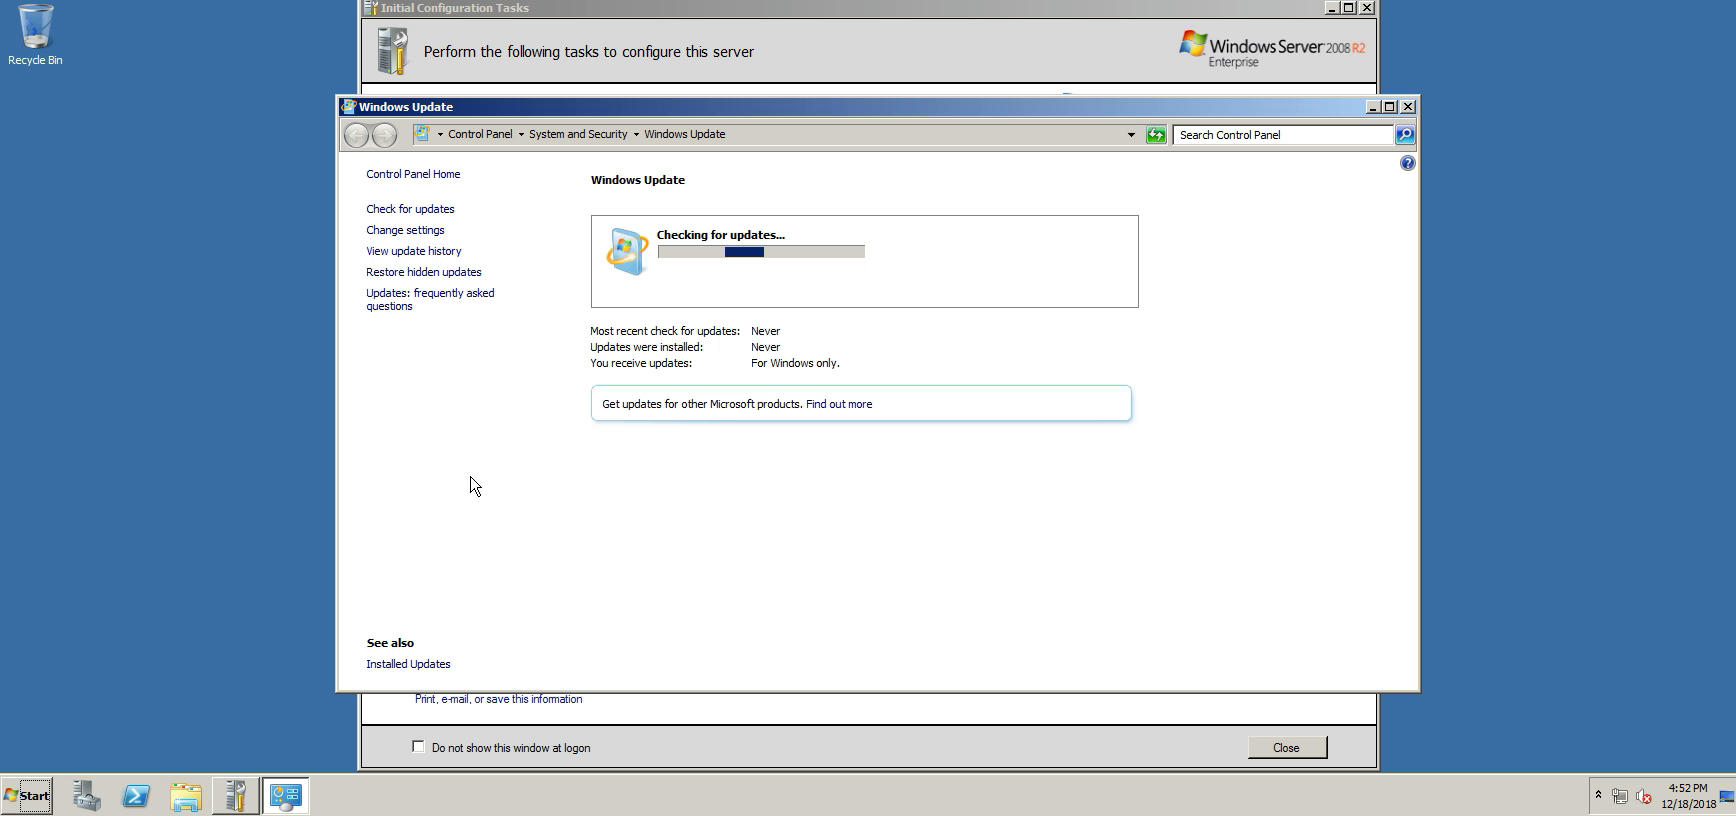Image resolution: width=1736 pixels, height=816 pixels.
Task: Expand the root breadcrumb arrow before Control Panel
Action: [440, 134]
